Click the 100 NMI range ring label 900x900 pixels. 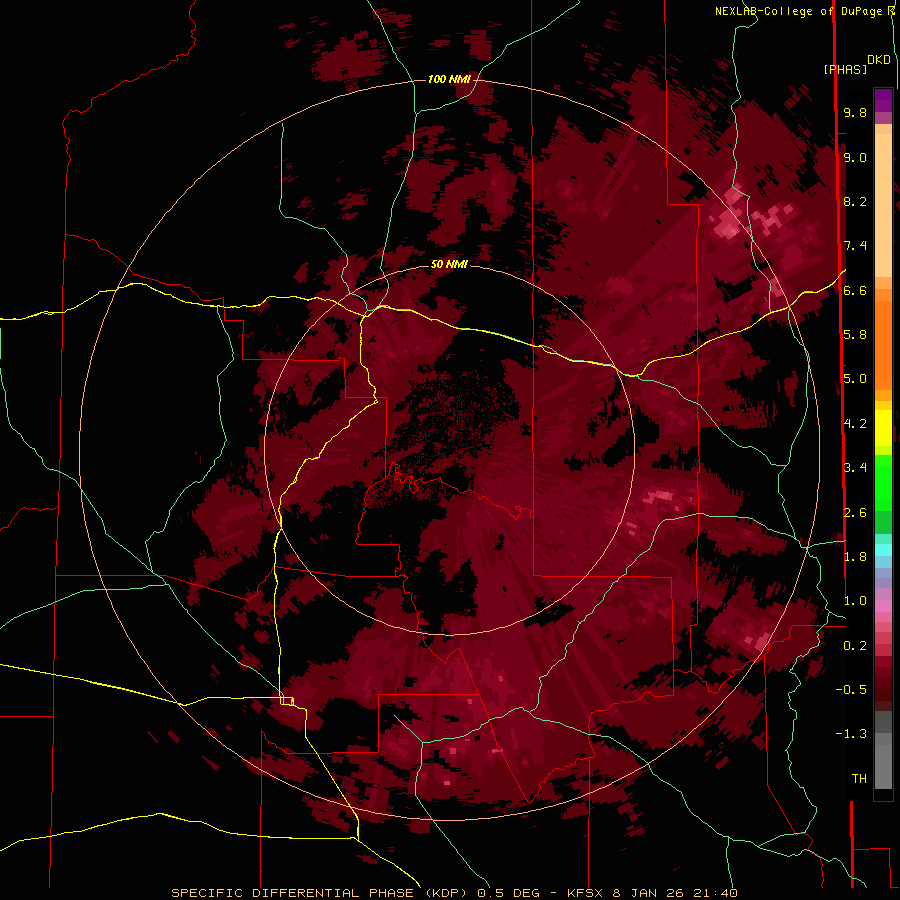(x=449, y=79)
